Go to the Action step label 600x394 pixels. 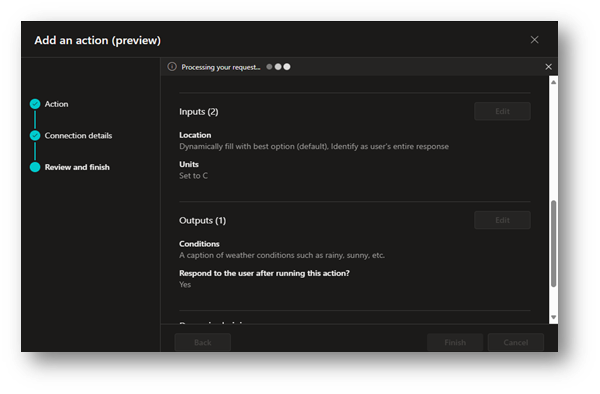coord(56,104)
